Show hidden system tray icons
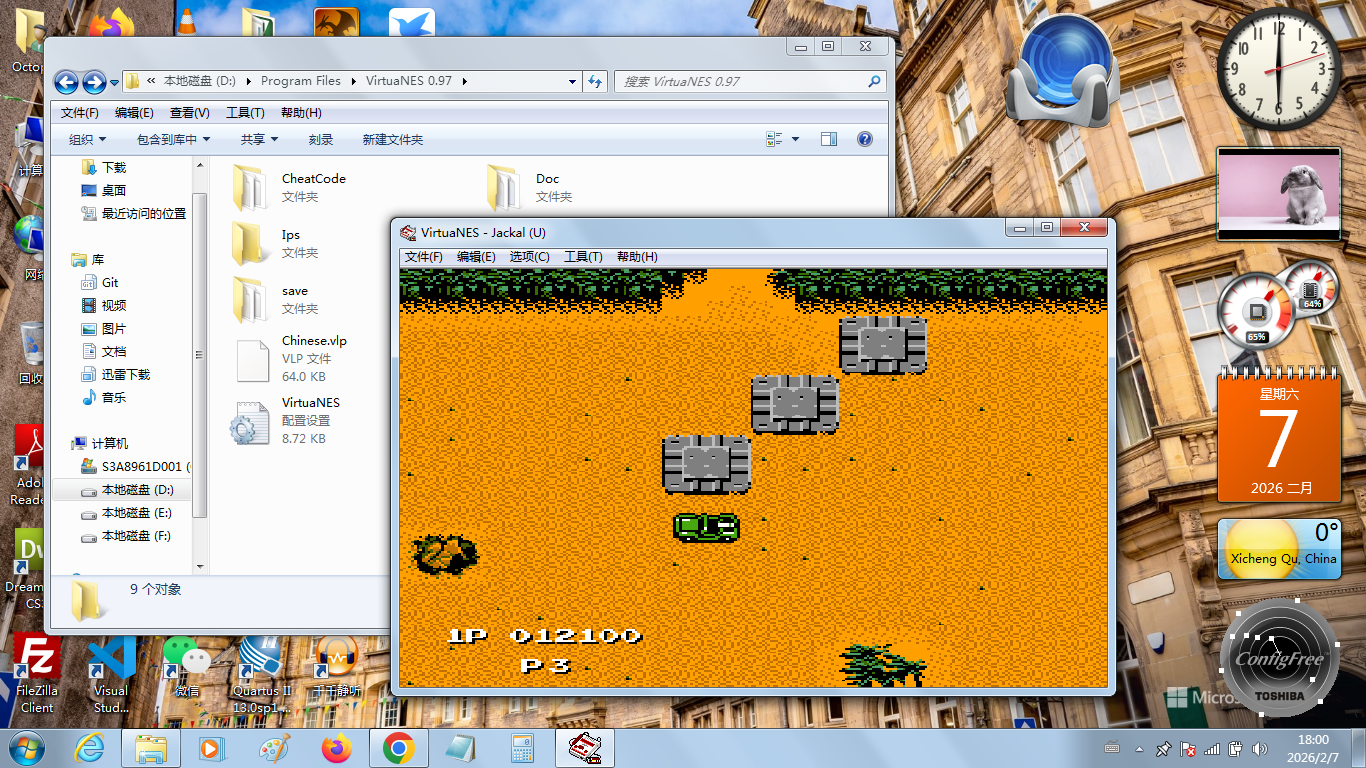1366x768 pixels. tap(1139, 749)
